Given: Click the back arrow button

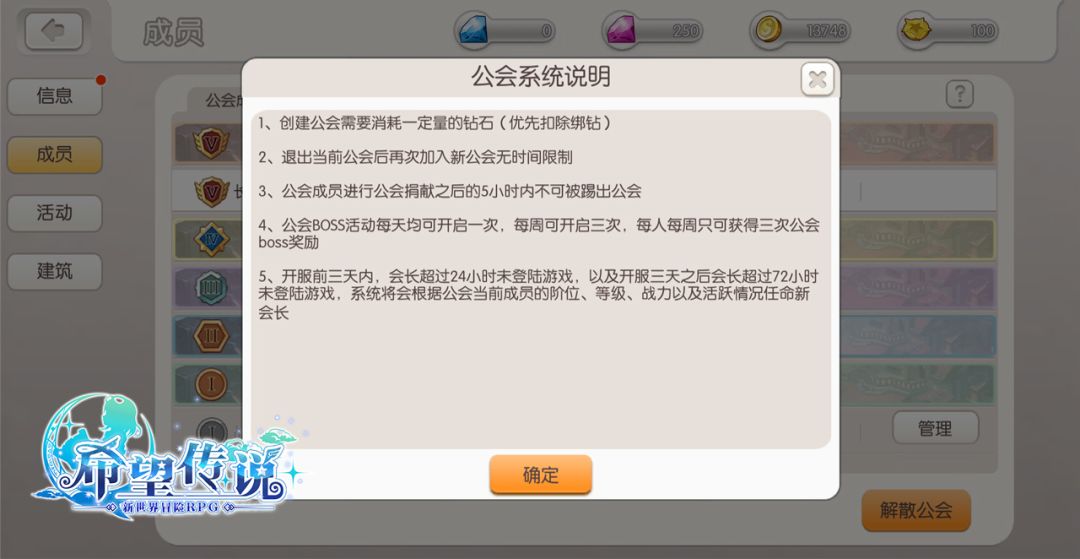Looking at the screenshot, I should tap(54, 30).
